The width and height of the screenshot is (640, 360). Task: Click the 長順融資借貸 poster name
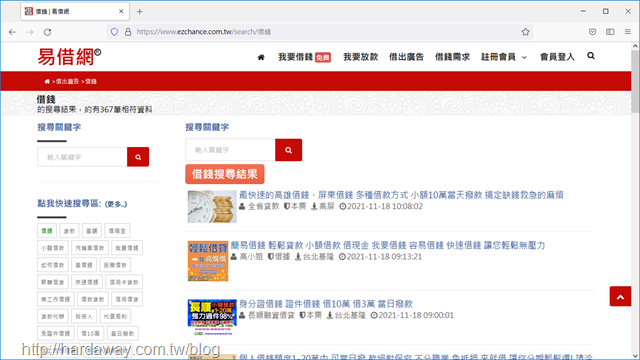(x=271, y=316)
